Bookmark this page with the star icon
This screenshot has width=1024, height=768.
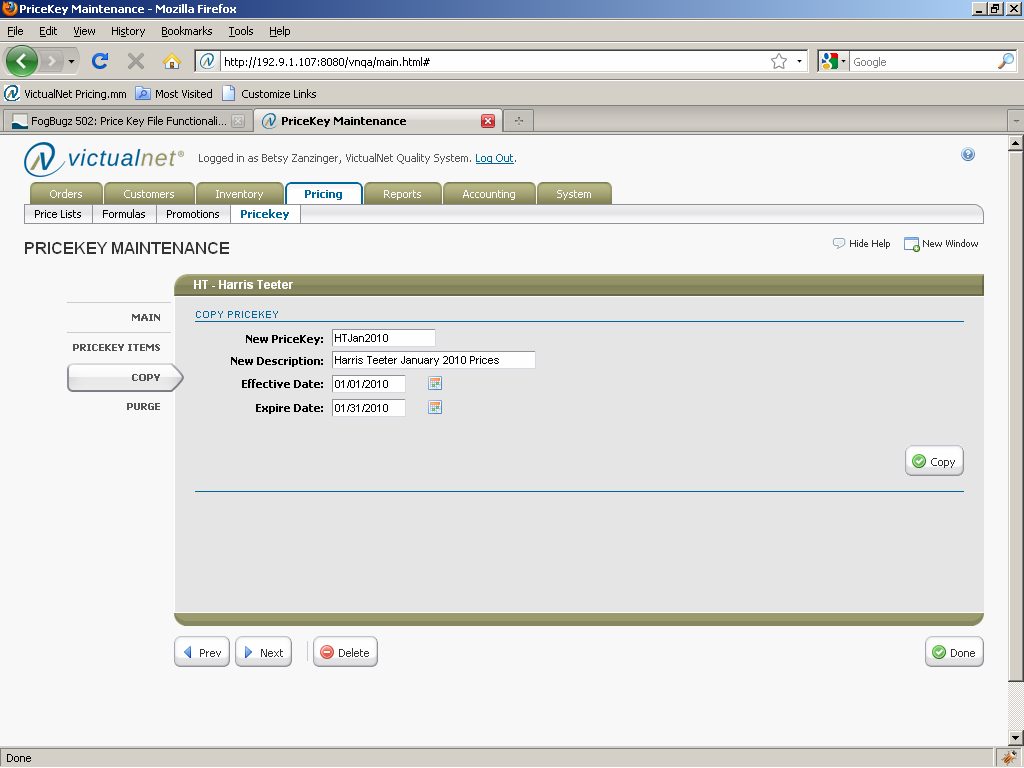(x=778, y=62)
